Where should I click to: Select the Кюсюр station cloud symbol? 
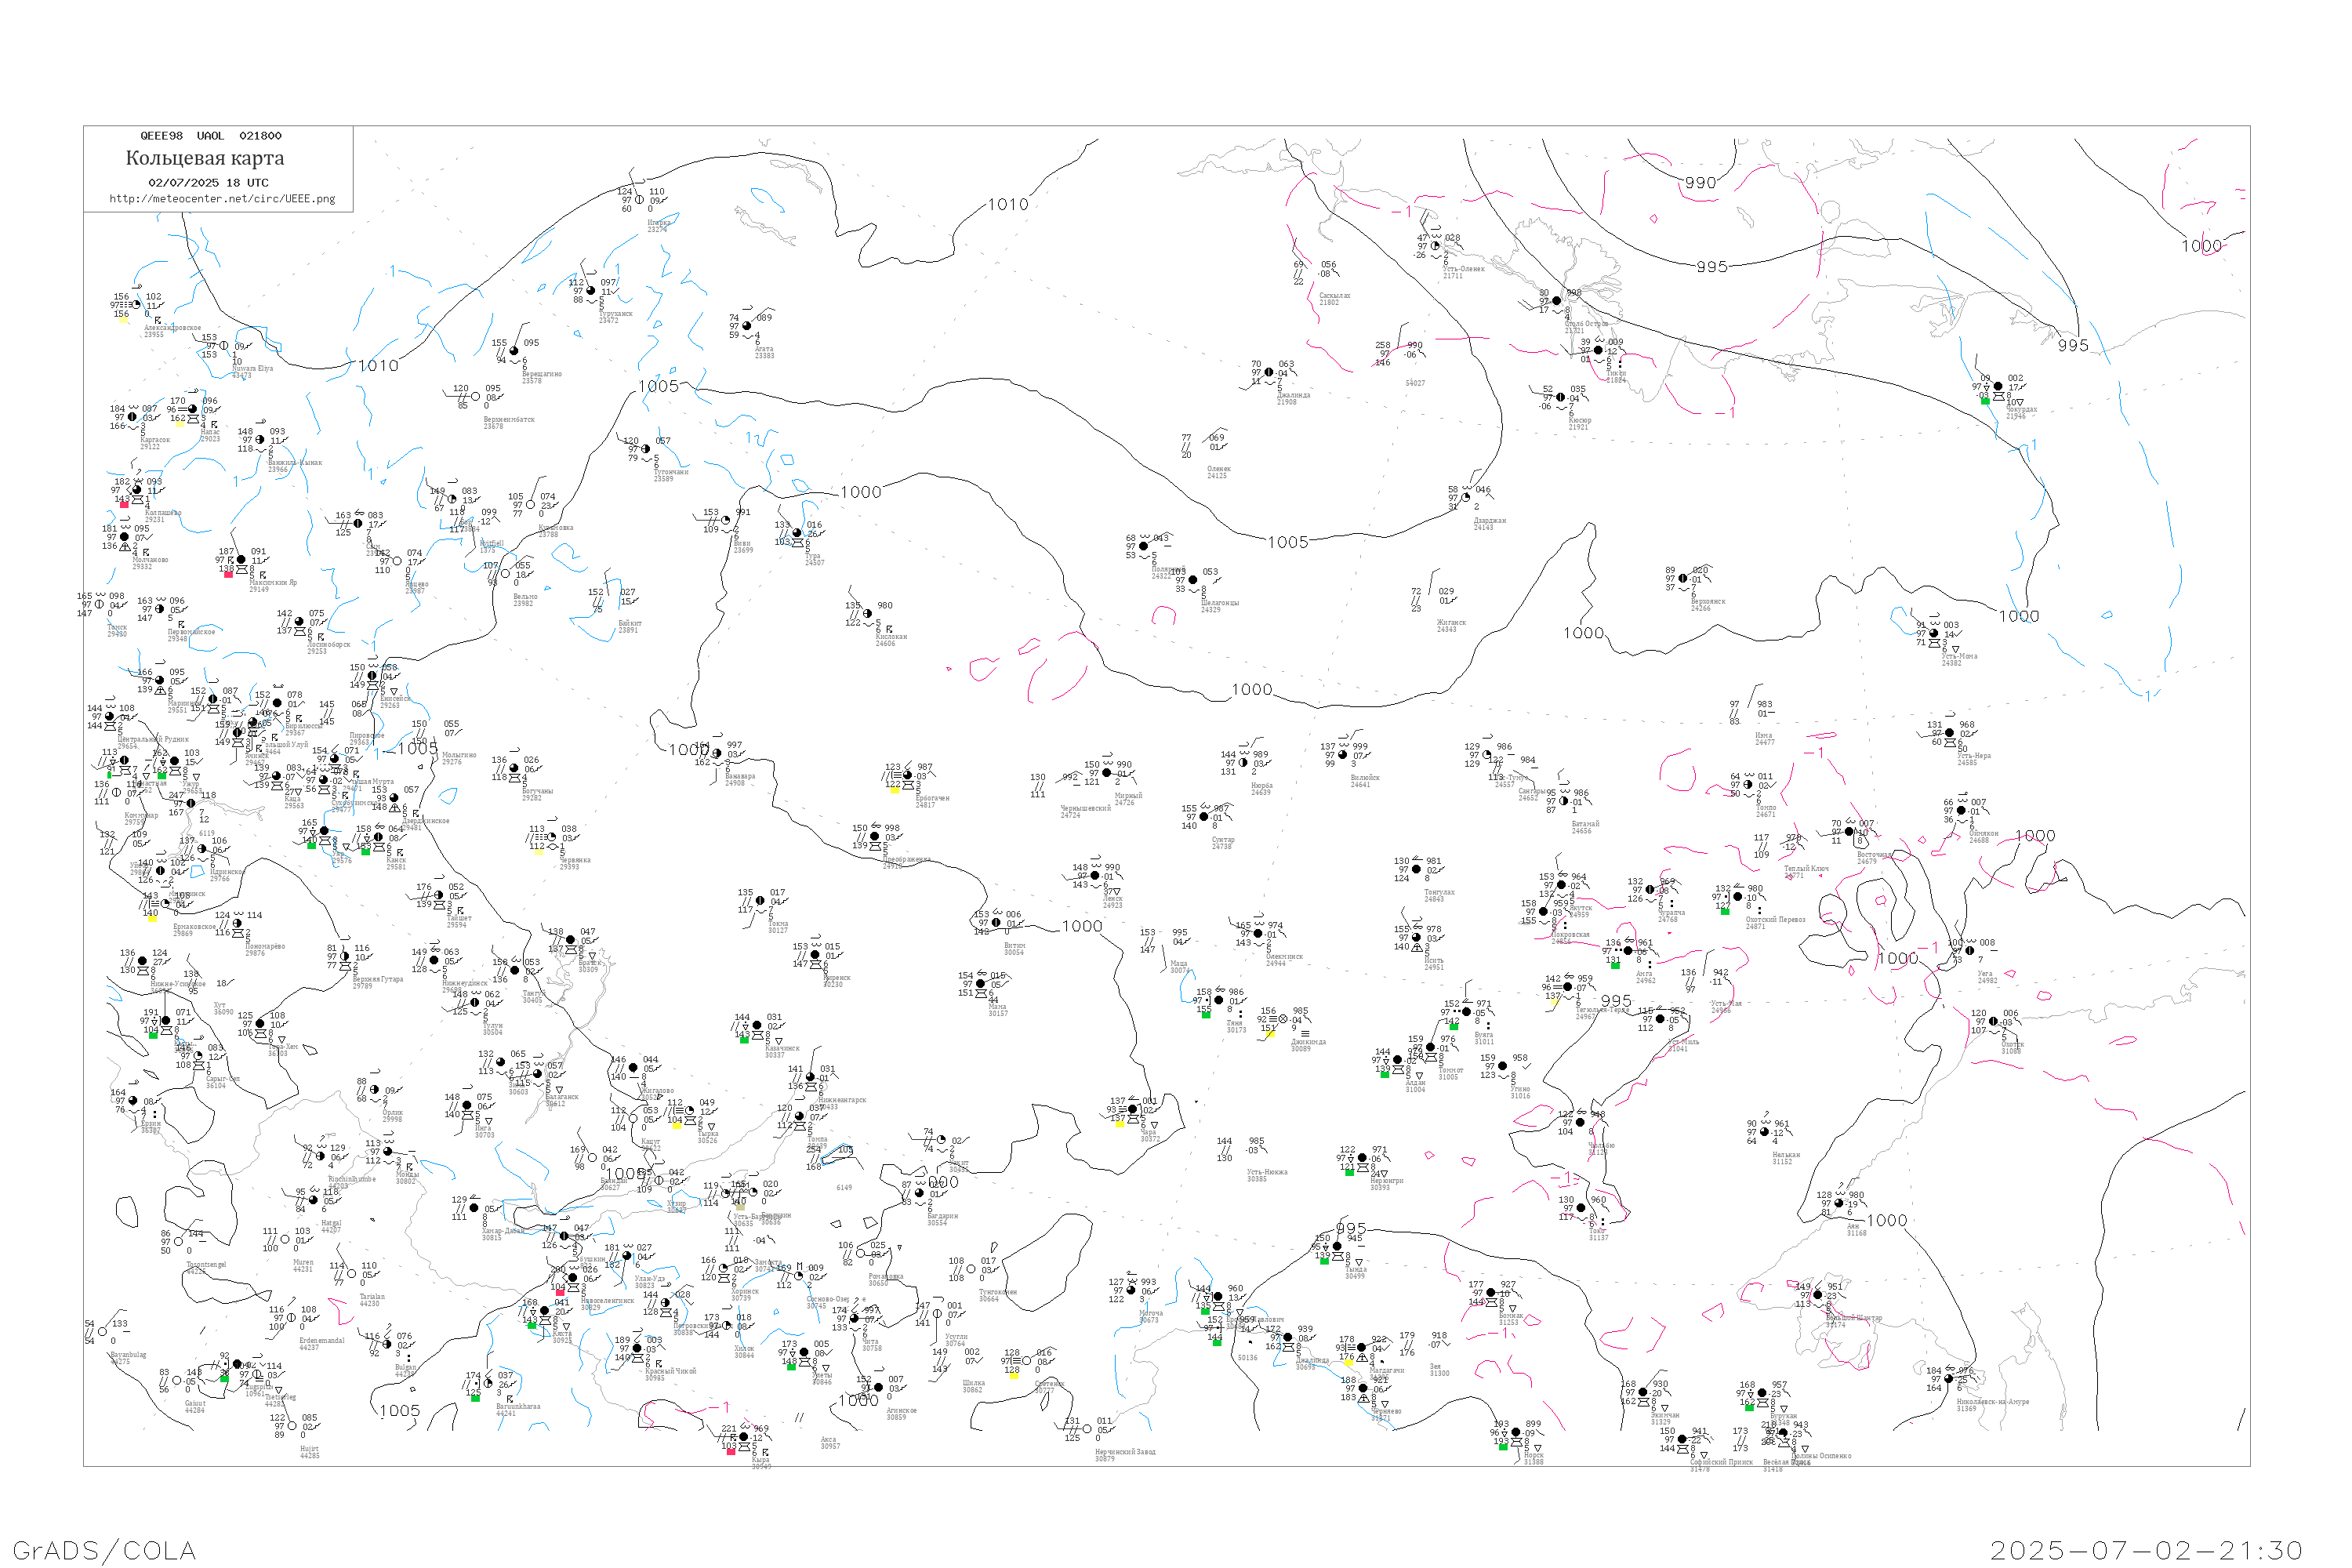[1560, 397]
